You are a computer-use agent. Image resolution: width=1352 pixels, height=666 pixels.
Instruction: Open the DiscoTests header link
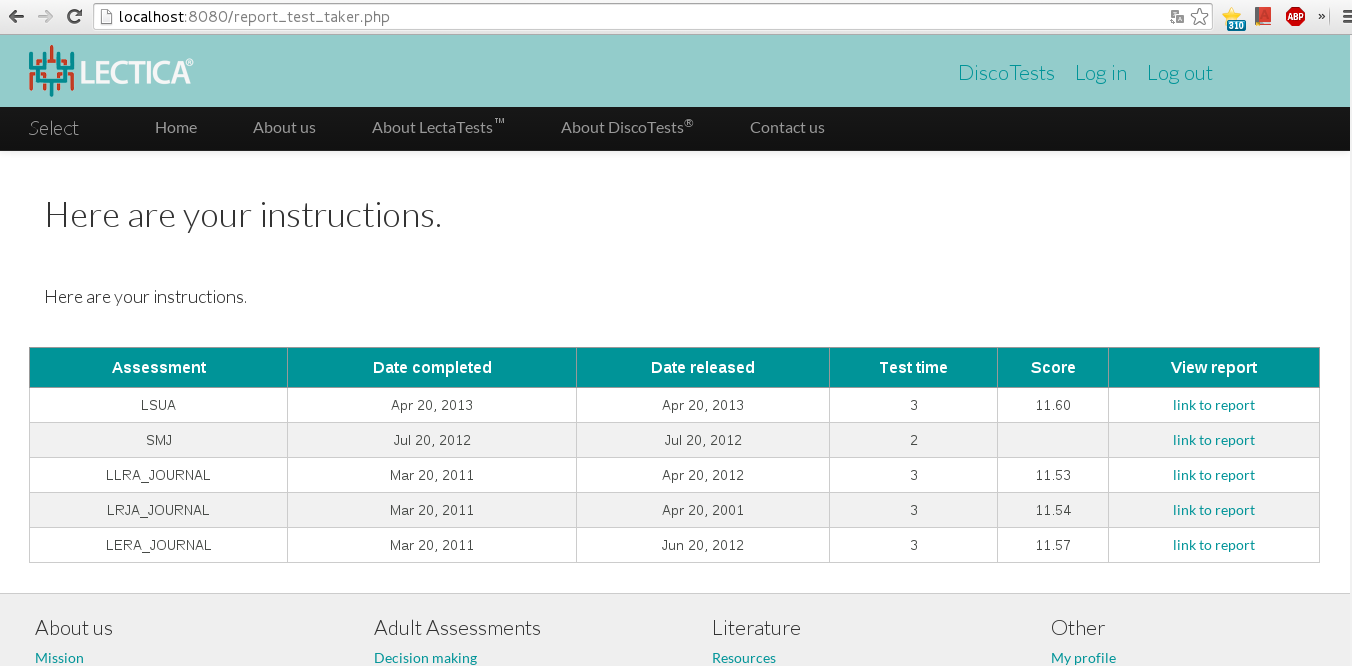[x=1006, y=73]
